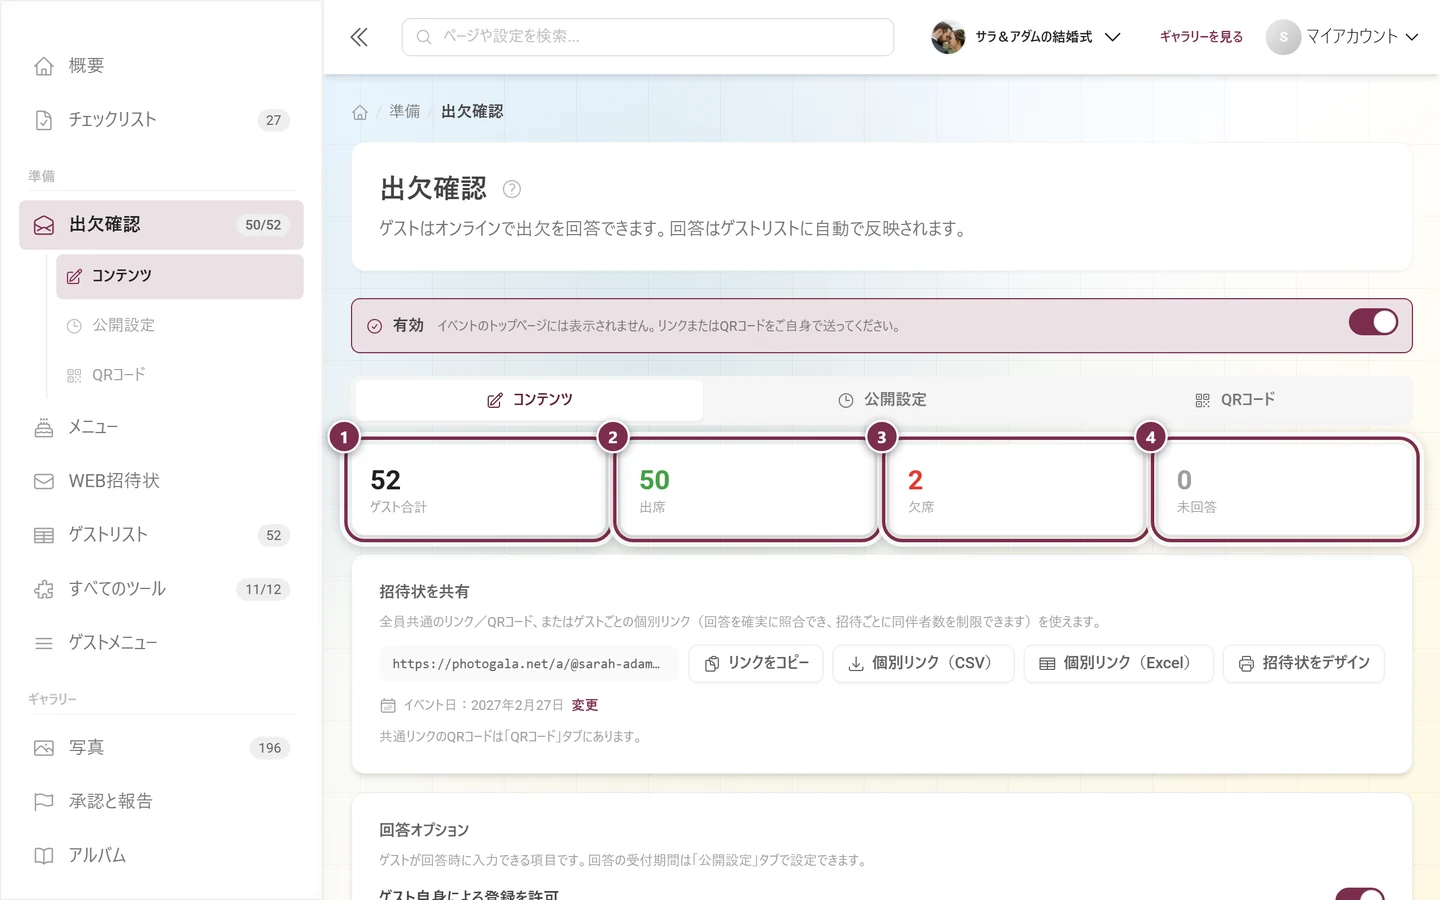Click 招待状をデザイン button

point(1304,664)
